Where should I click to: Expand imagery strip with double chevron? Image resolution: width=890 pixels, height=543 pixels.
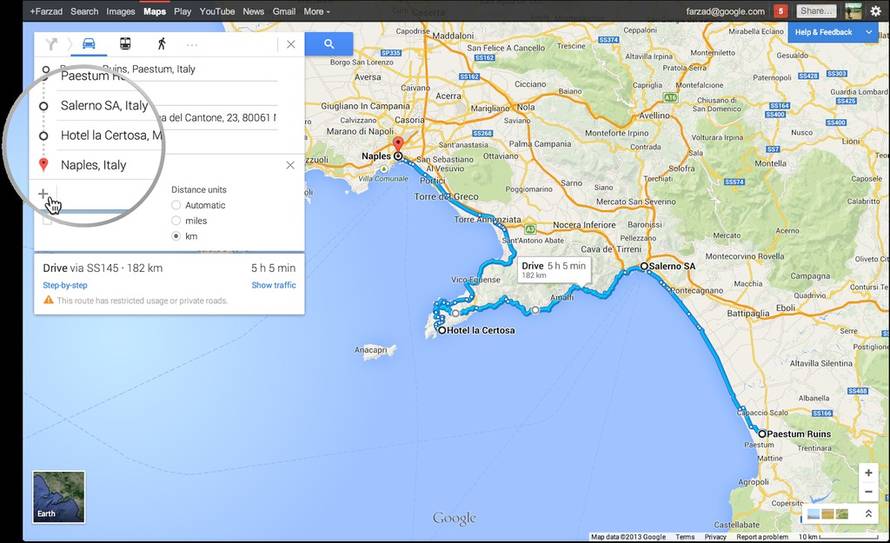868,513
